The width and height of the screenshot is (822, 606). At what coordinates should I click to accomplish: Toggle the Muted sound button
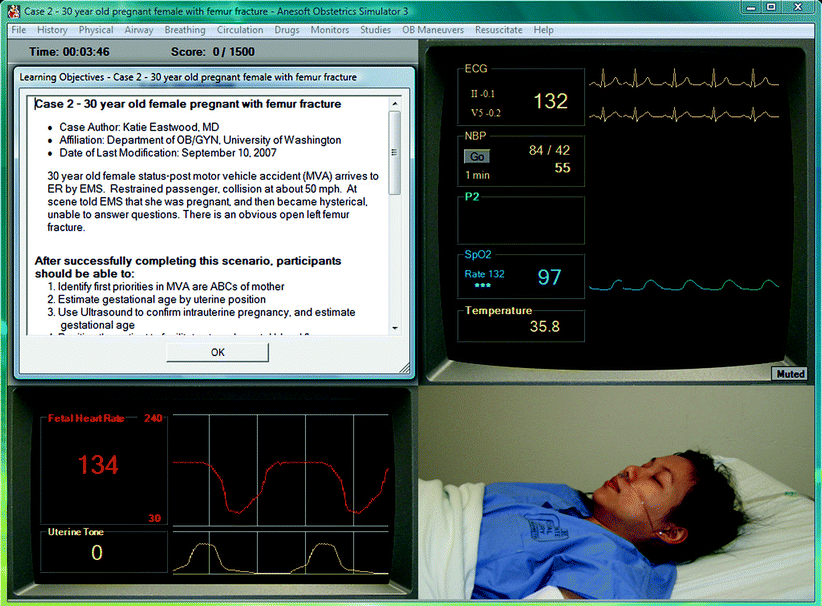point(788,374)
